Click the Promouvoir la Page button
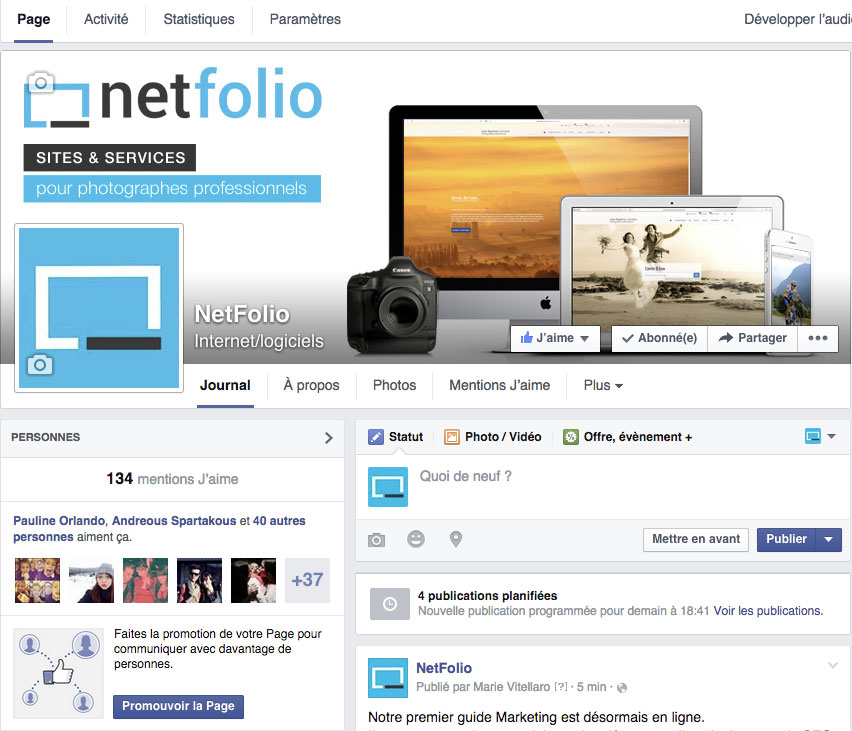 pyautogui.click(x=178, y=707)
